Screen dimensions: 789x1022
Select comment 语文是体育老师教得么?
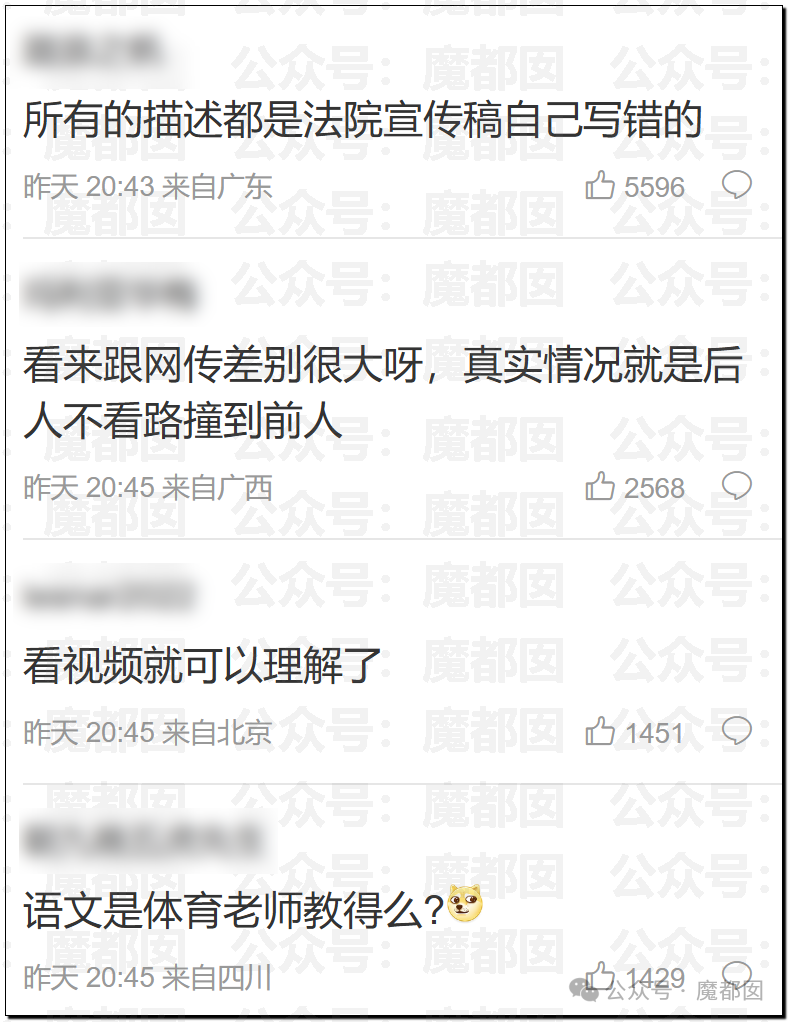pyautogui.click(x=234, y=911)
